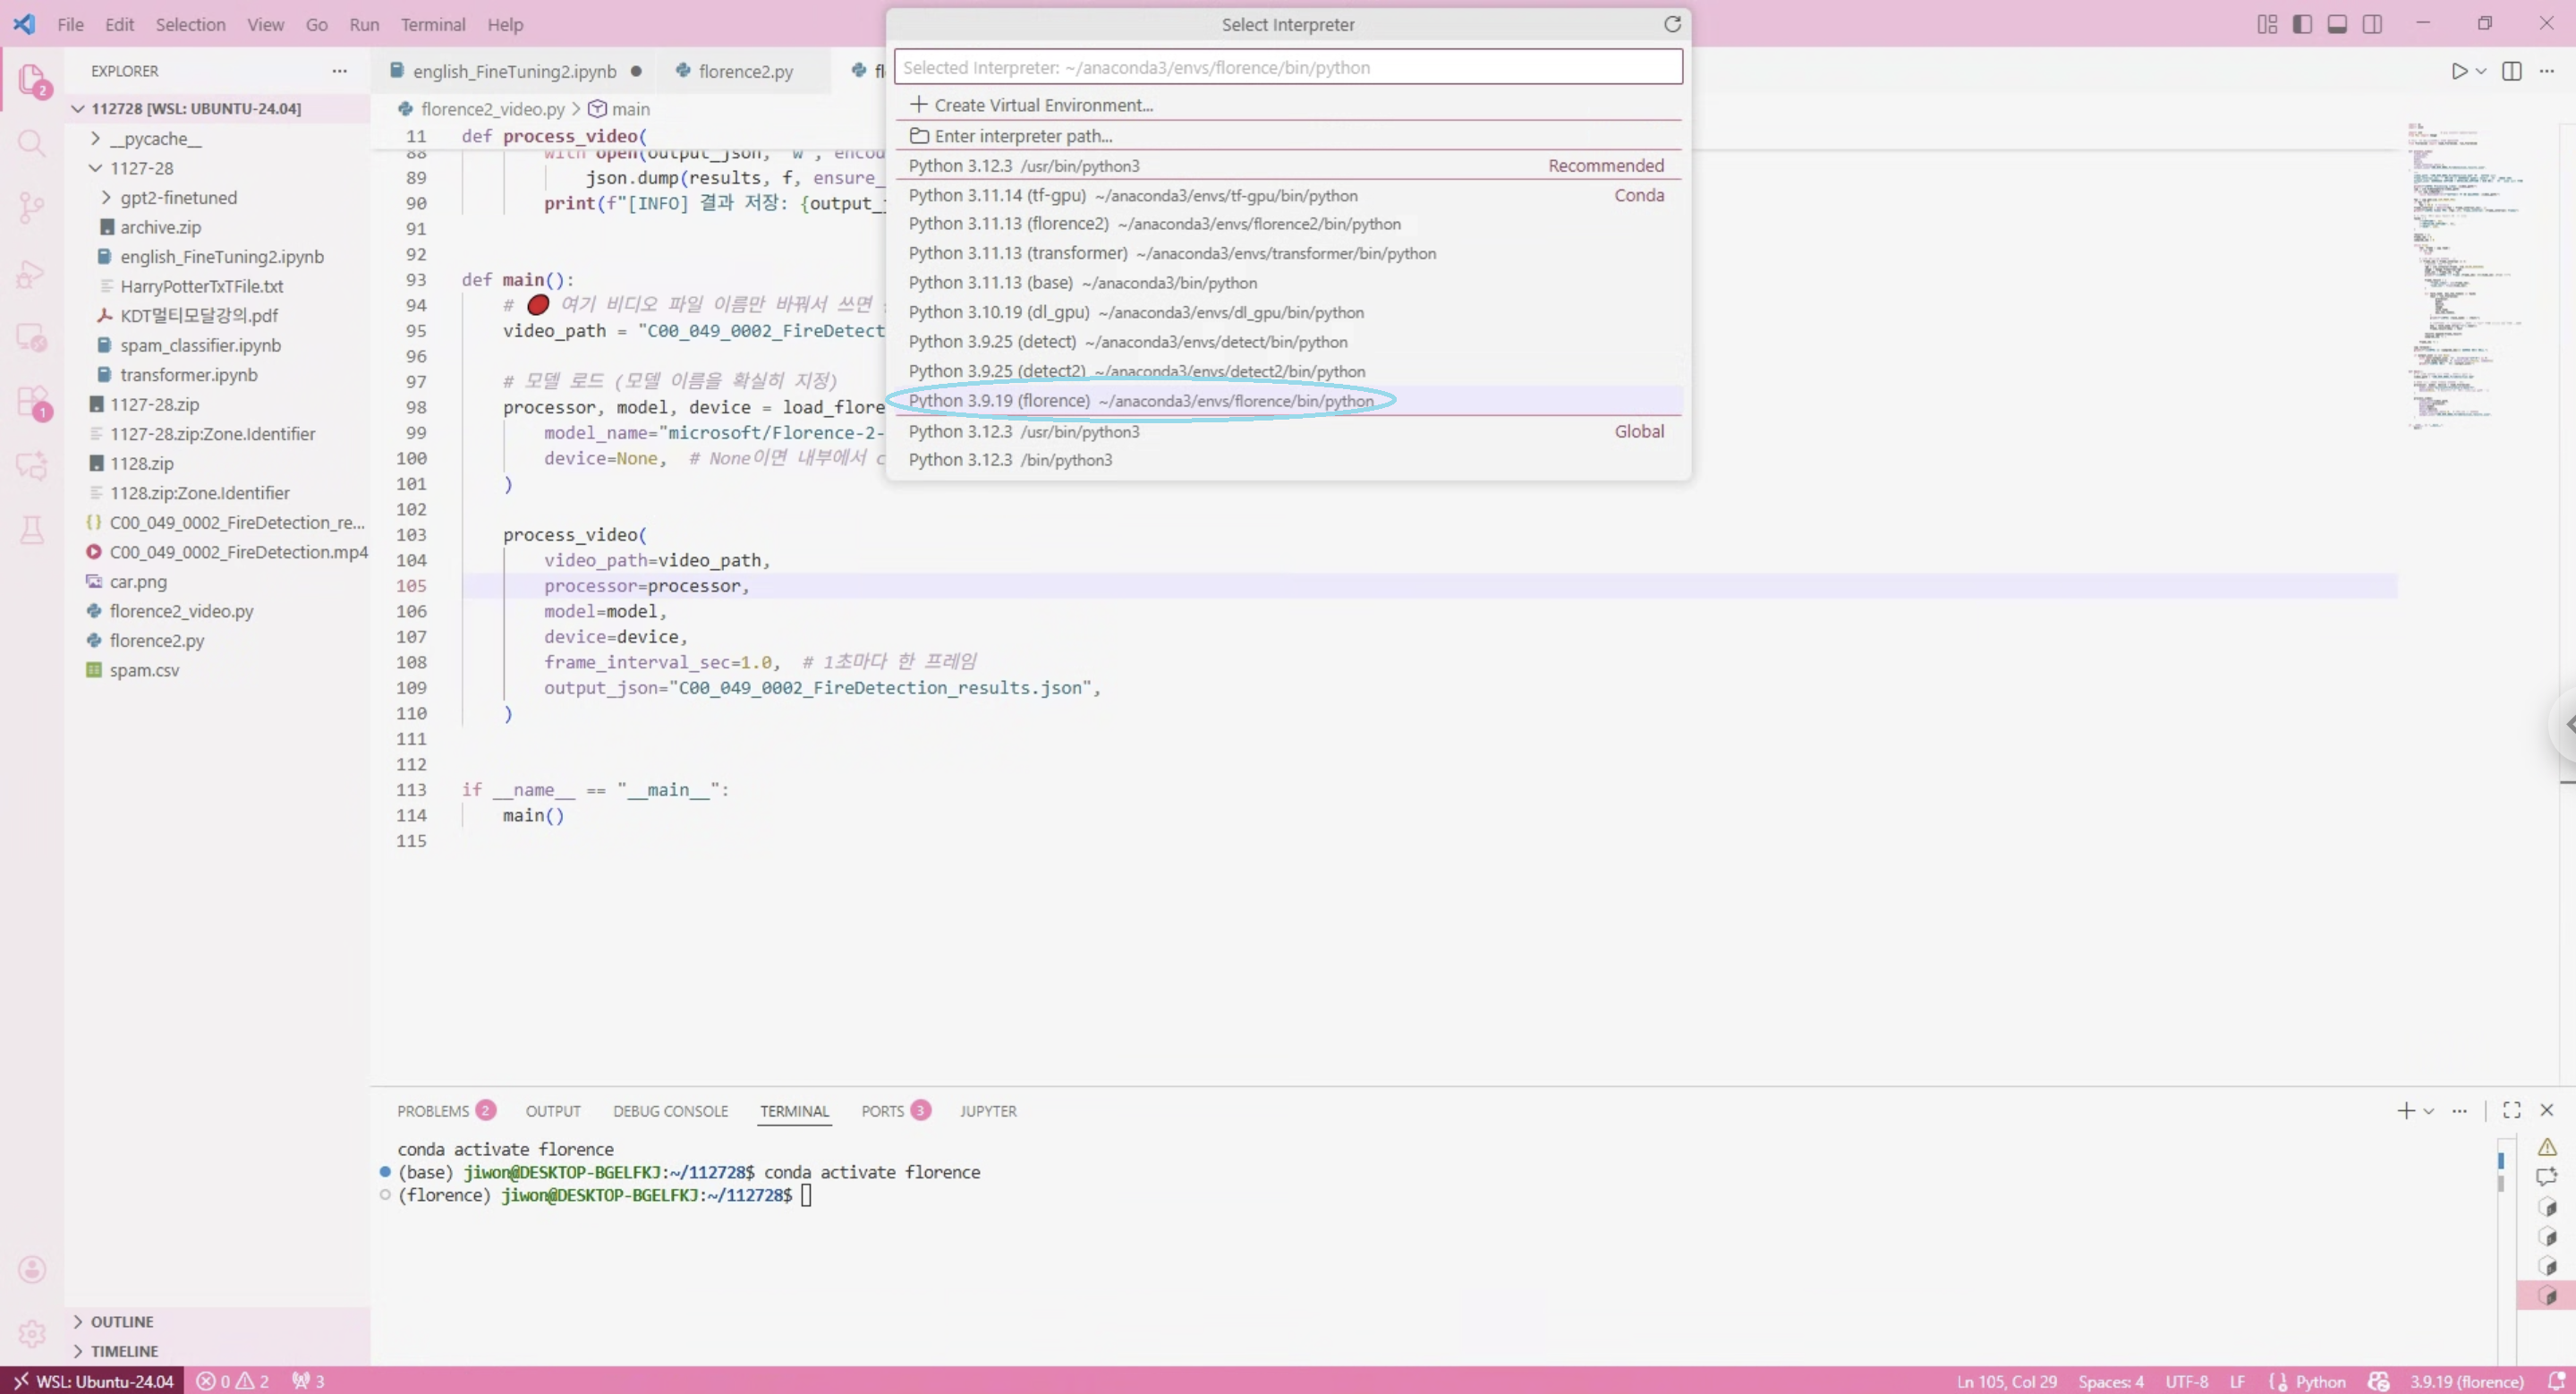Toggle the bottom panel layout button
2576x1394 pixels.
point(2337,24)
